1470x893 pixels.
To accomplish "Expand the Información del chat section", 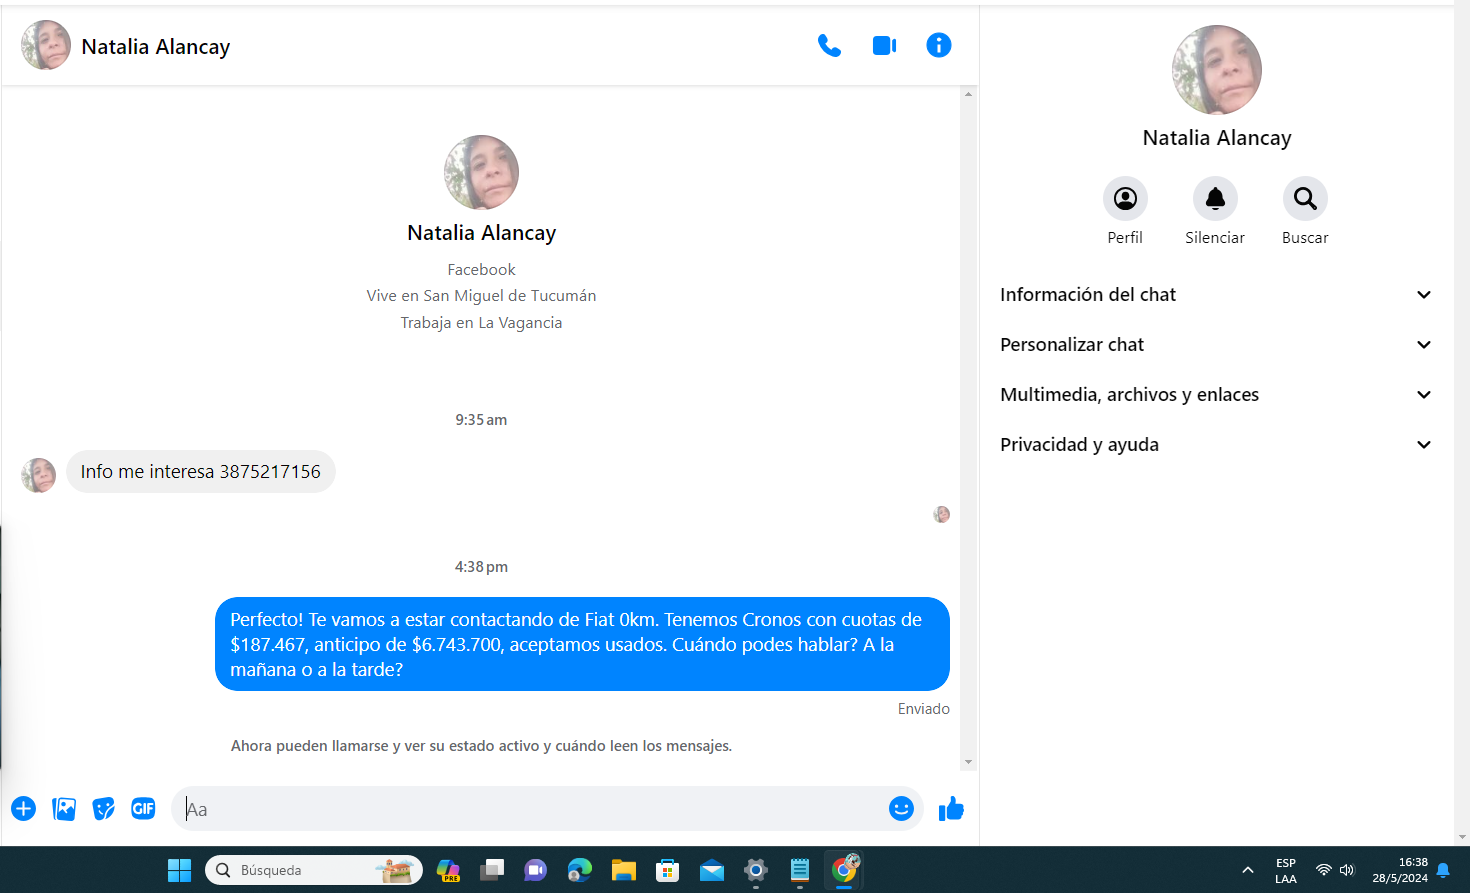I will tap(1215, 295).
